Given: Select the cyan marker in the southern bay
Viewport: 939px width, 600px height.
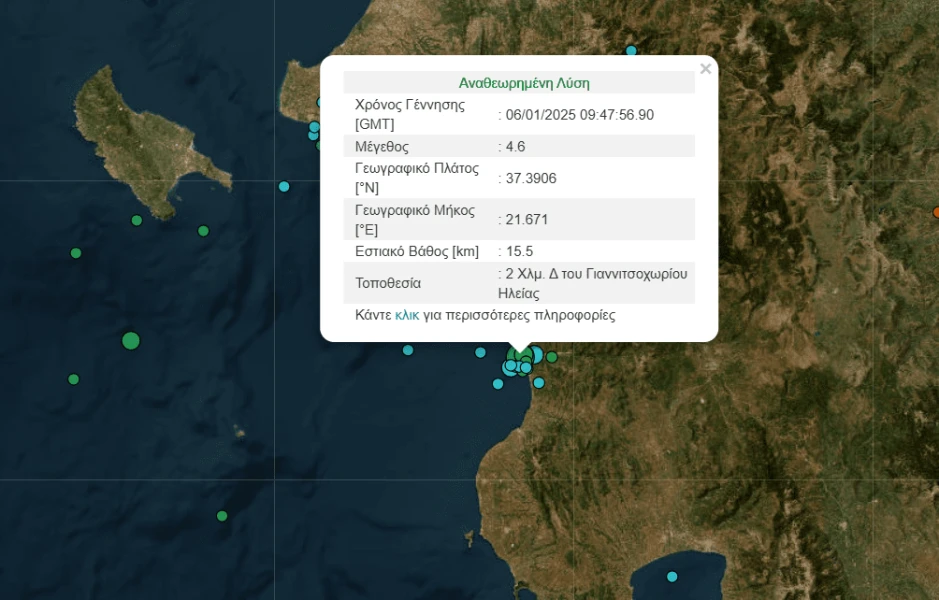Looking at the screenshot, I should coord(672,577).
